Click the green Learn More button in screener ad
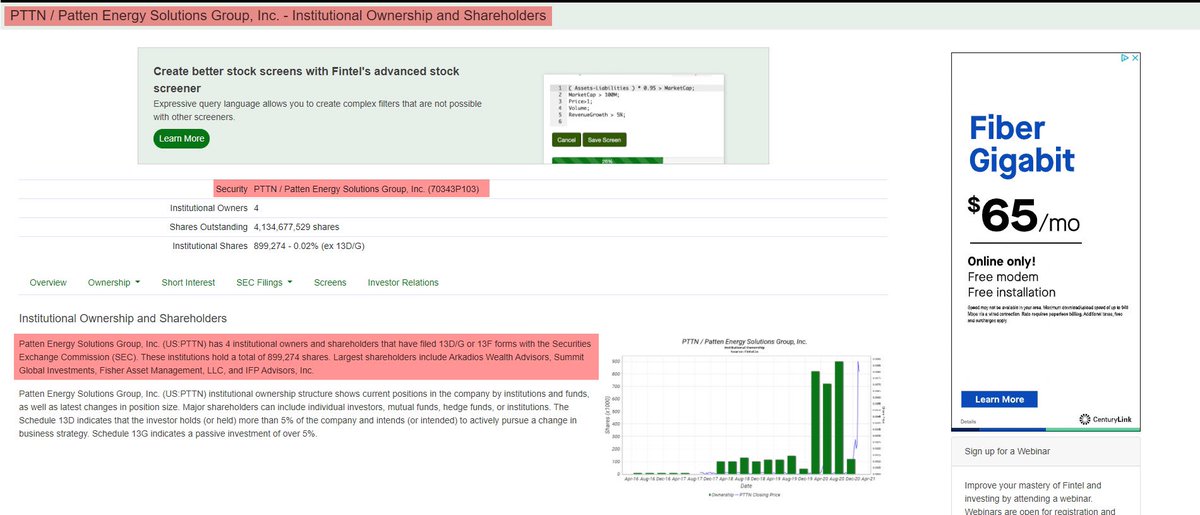 click(x=181, y=138)
